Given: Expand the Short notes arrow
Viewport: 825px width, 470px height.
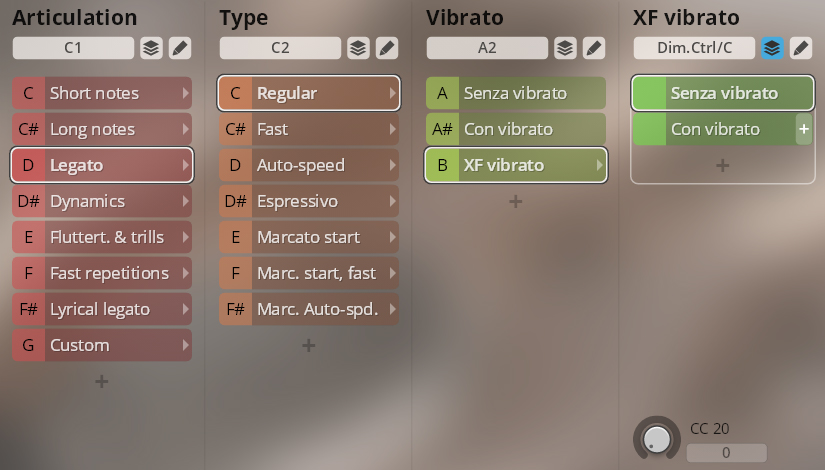Looking at the screenshot, I should 185,93.
